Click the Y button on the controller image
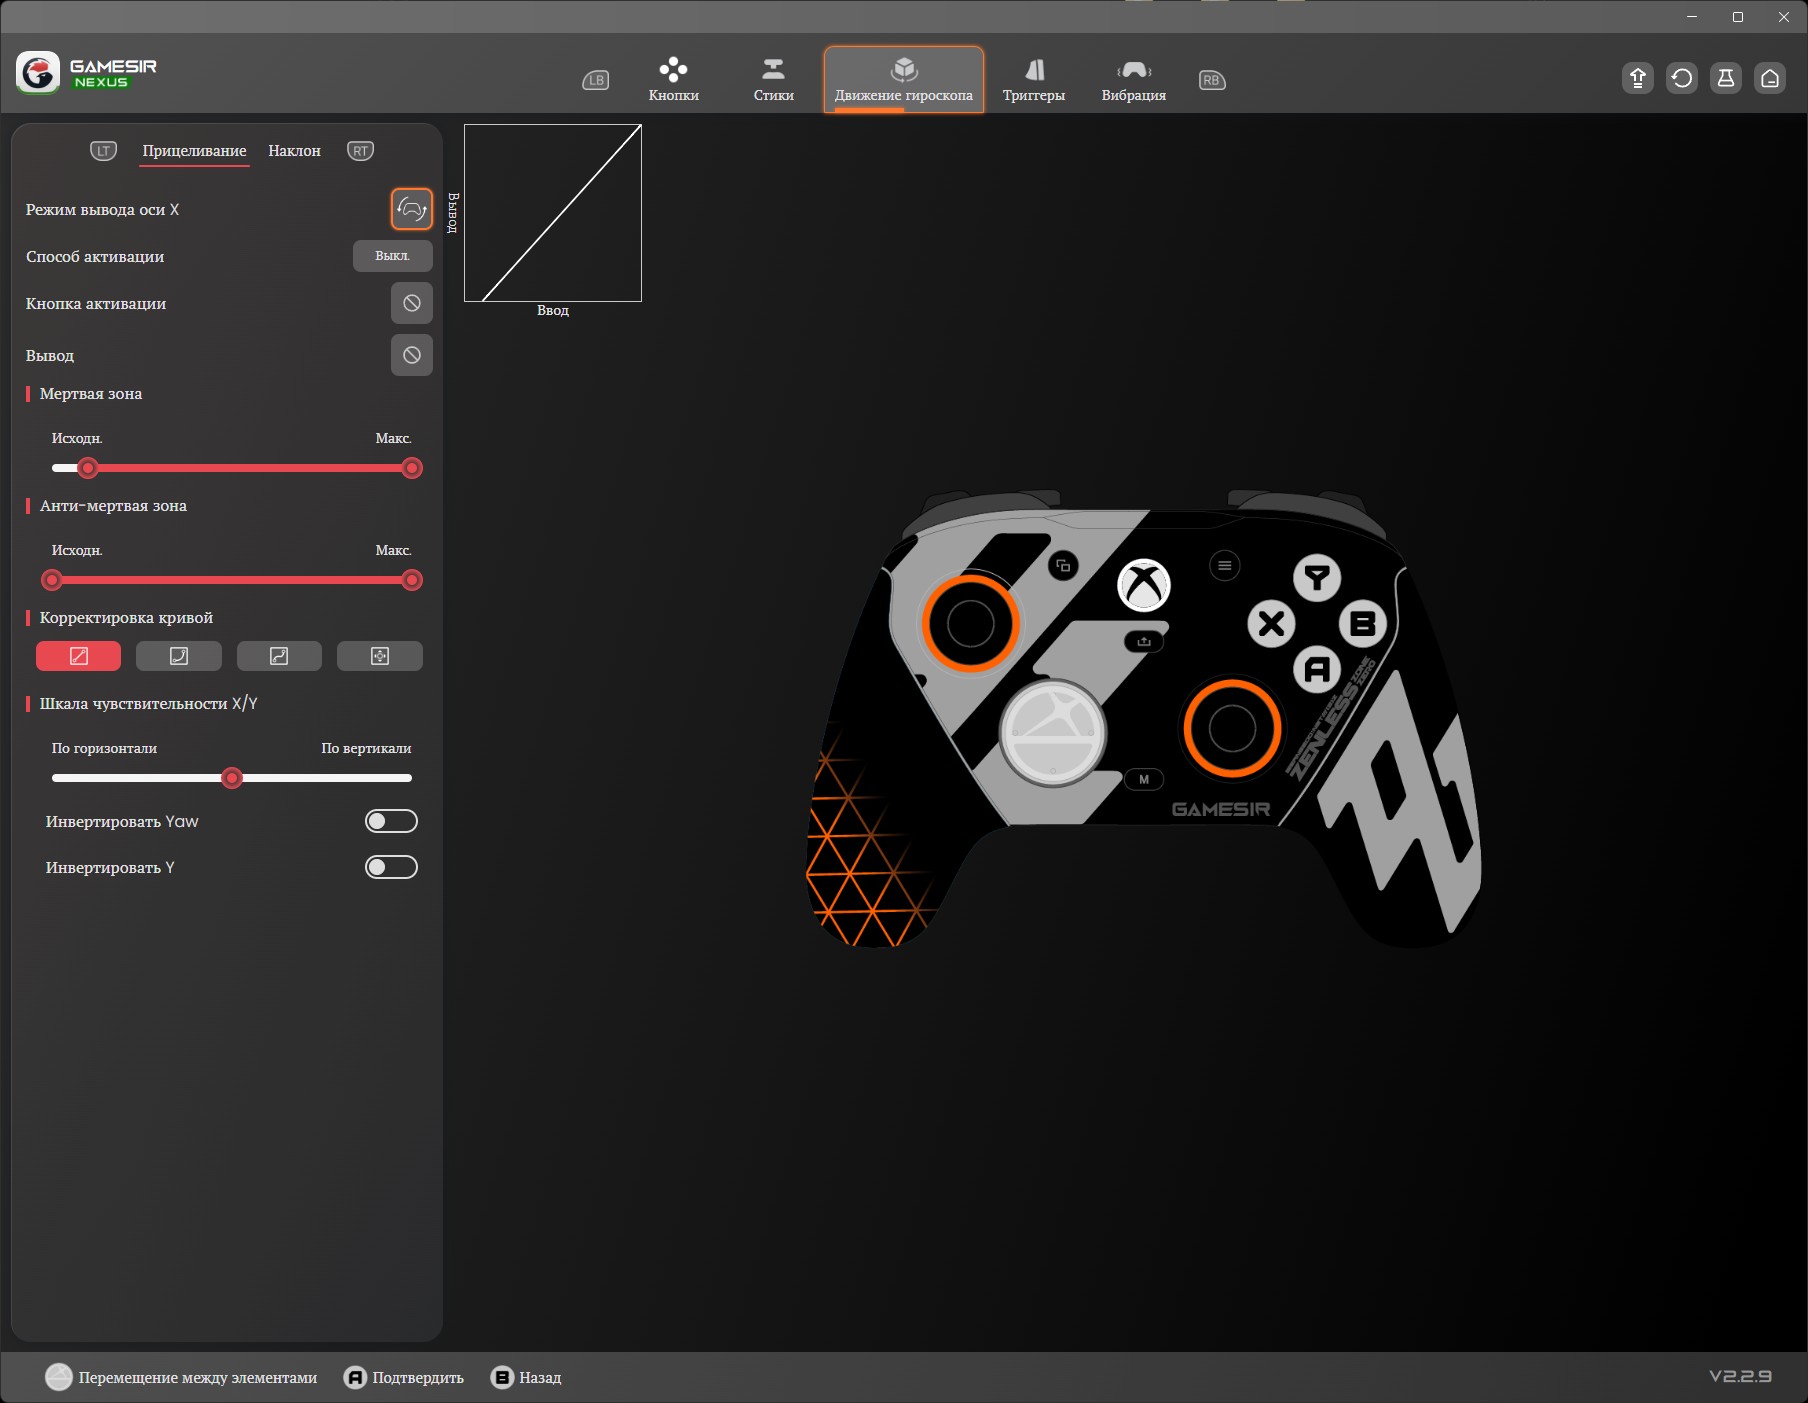This screenshot has width=1808, height=1403. tap(1317, 578)
